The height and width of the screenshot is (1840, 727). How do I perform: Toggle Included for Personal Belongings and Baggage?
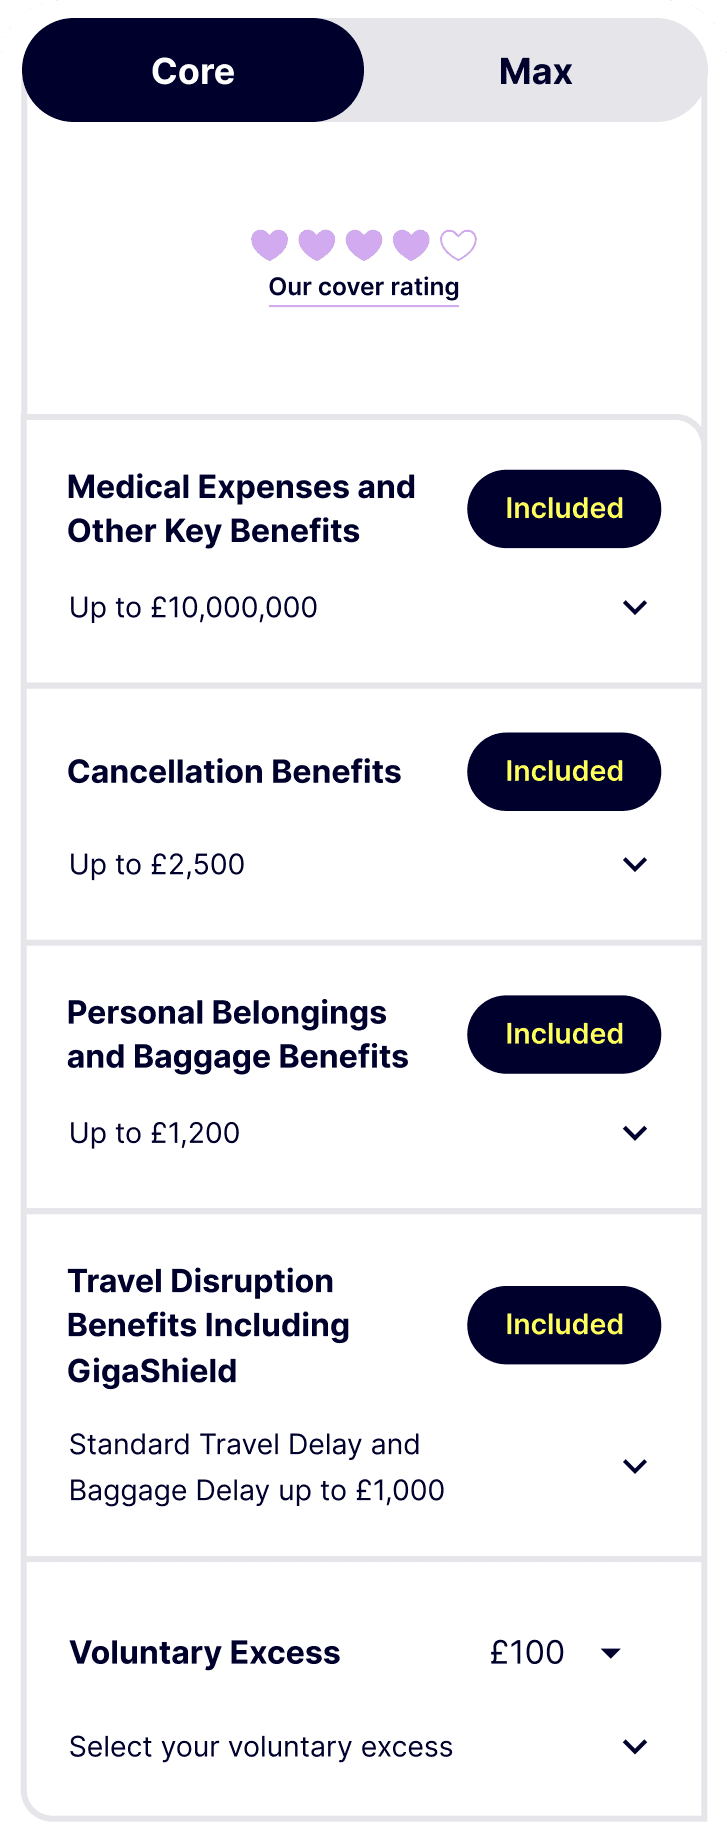pos(563,1034)
